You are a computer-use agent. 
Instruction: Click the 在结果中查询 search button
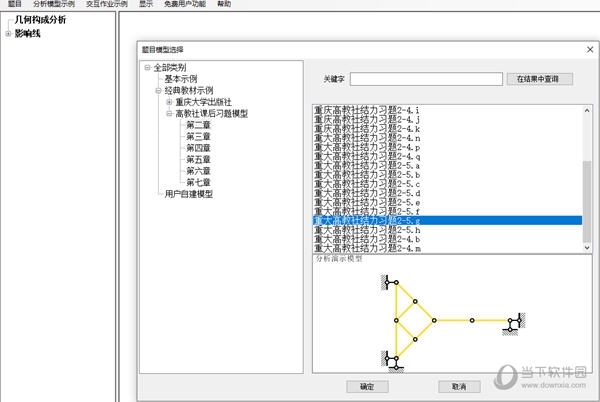tap(544, 78)
